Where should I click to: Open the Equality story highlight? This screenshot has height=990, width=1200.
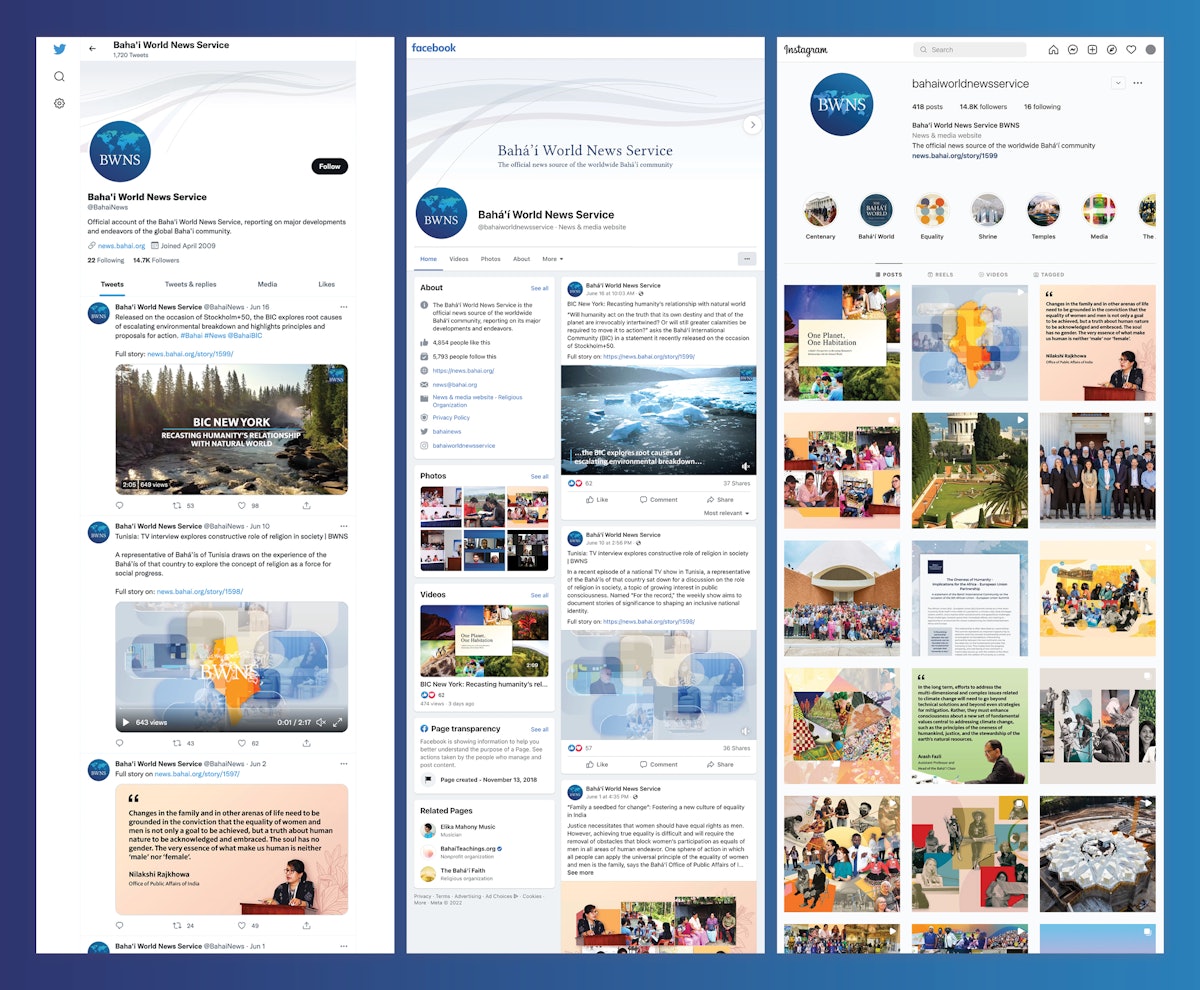(931, 211)
